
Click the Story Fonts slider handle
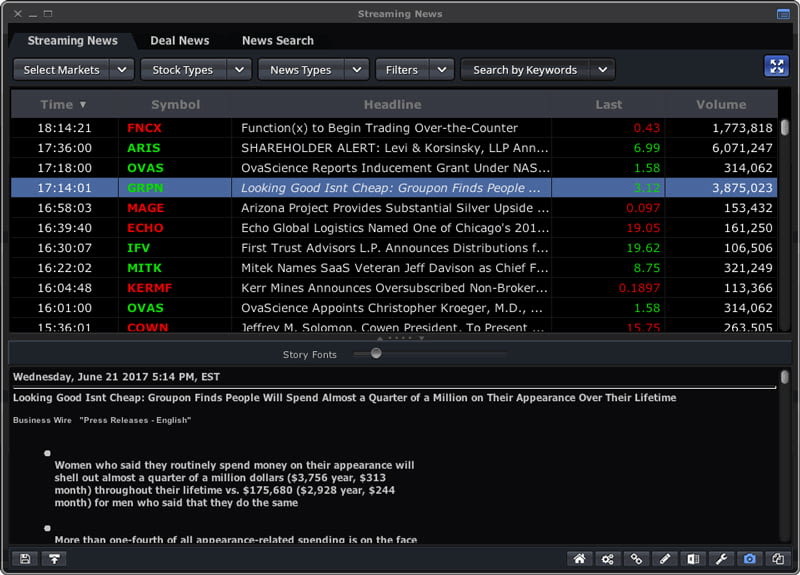click(376, 353)
